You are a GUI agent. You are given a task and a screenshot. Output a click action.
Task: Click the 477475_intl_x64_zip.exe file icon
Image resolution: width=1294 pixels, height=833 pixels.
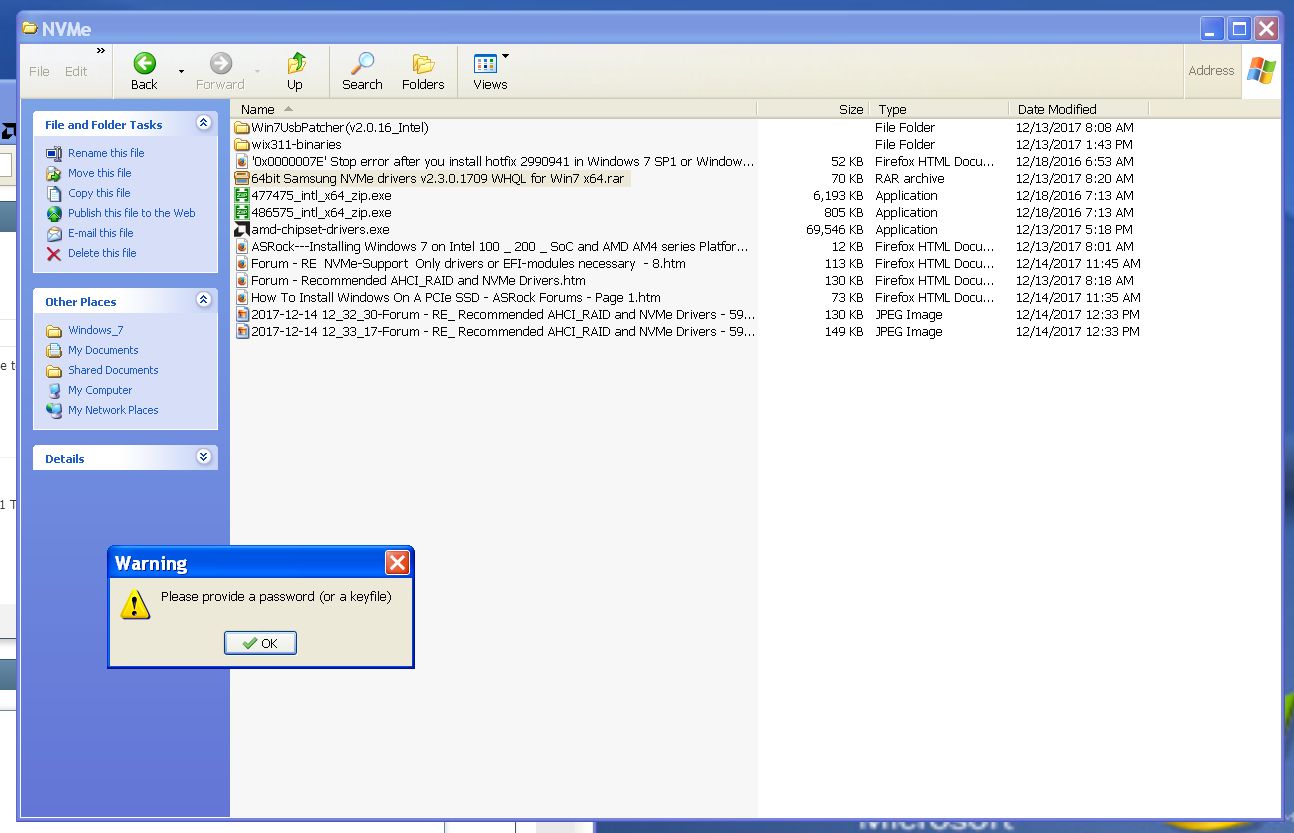pos(241,195)
